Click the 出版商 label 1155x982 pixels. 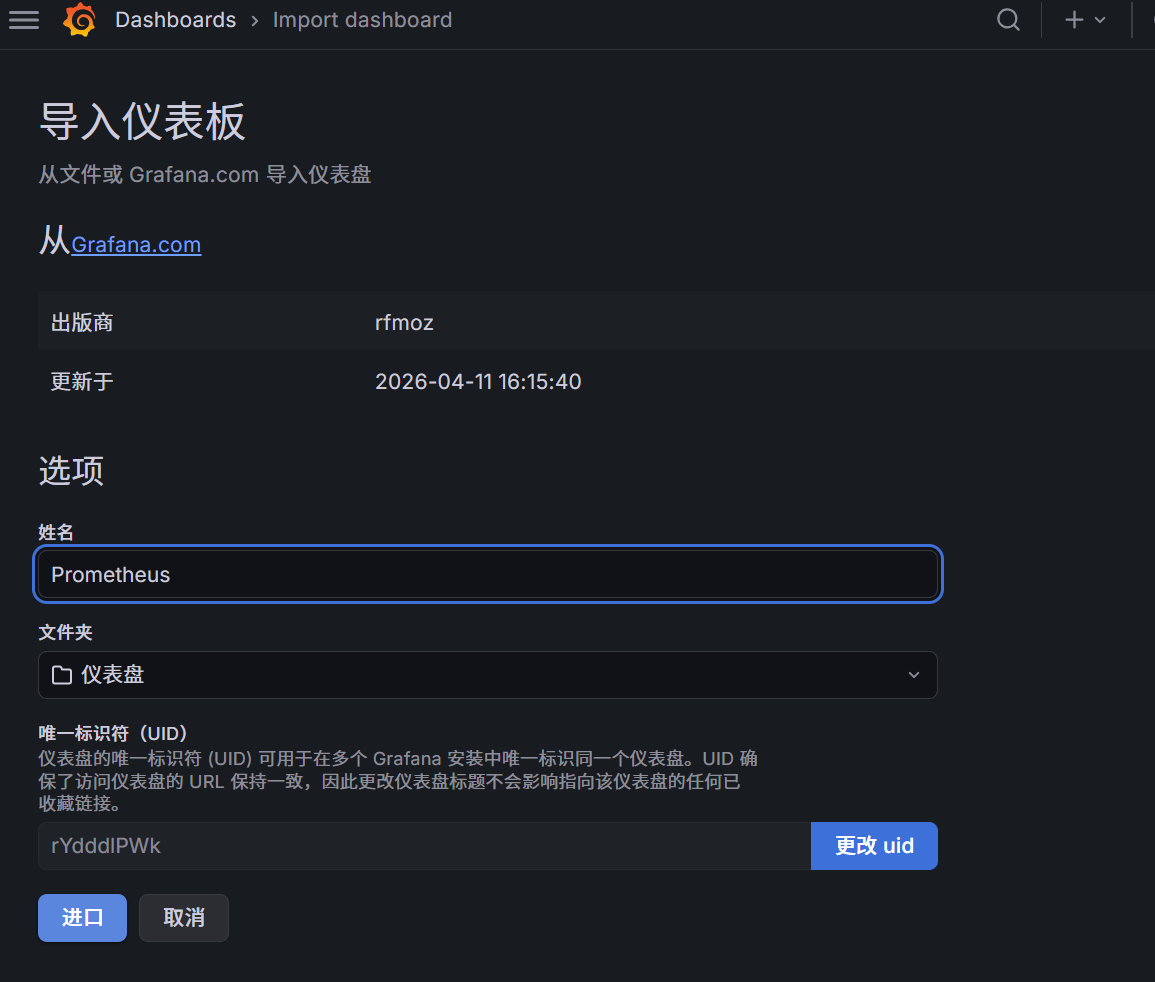coord(82,323)
